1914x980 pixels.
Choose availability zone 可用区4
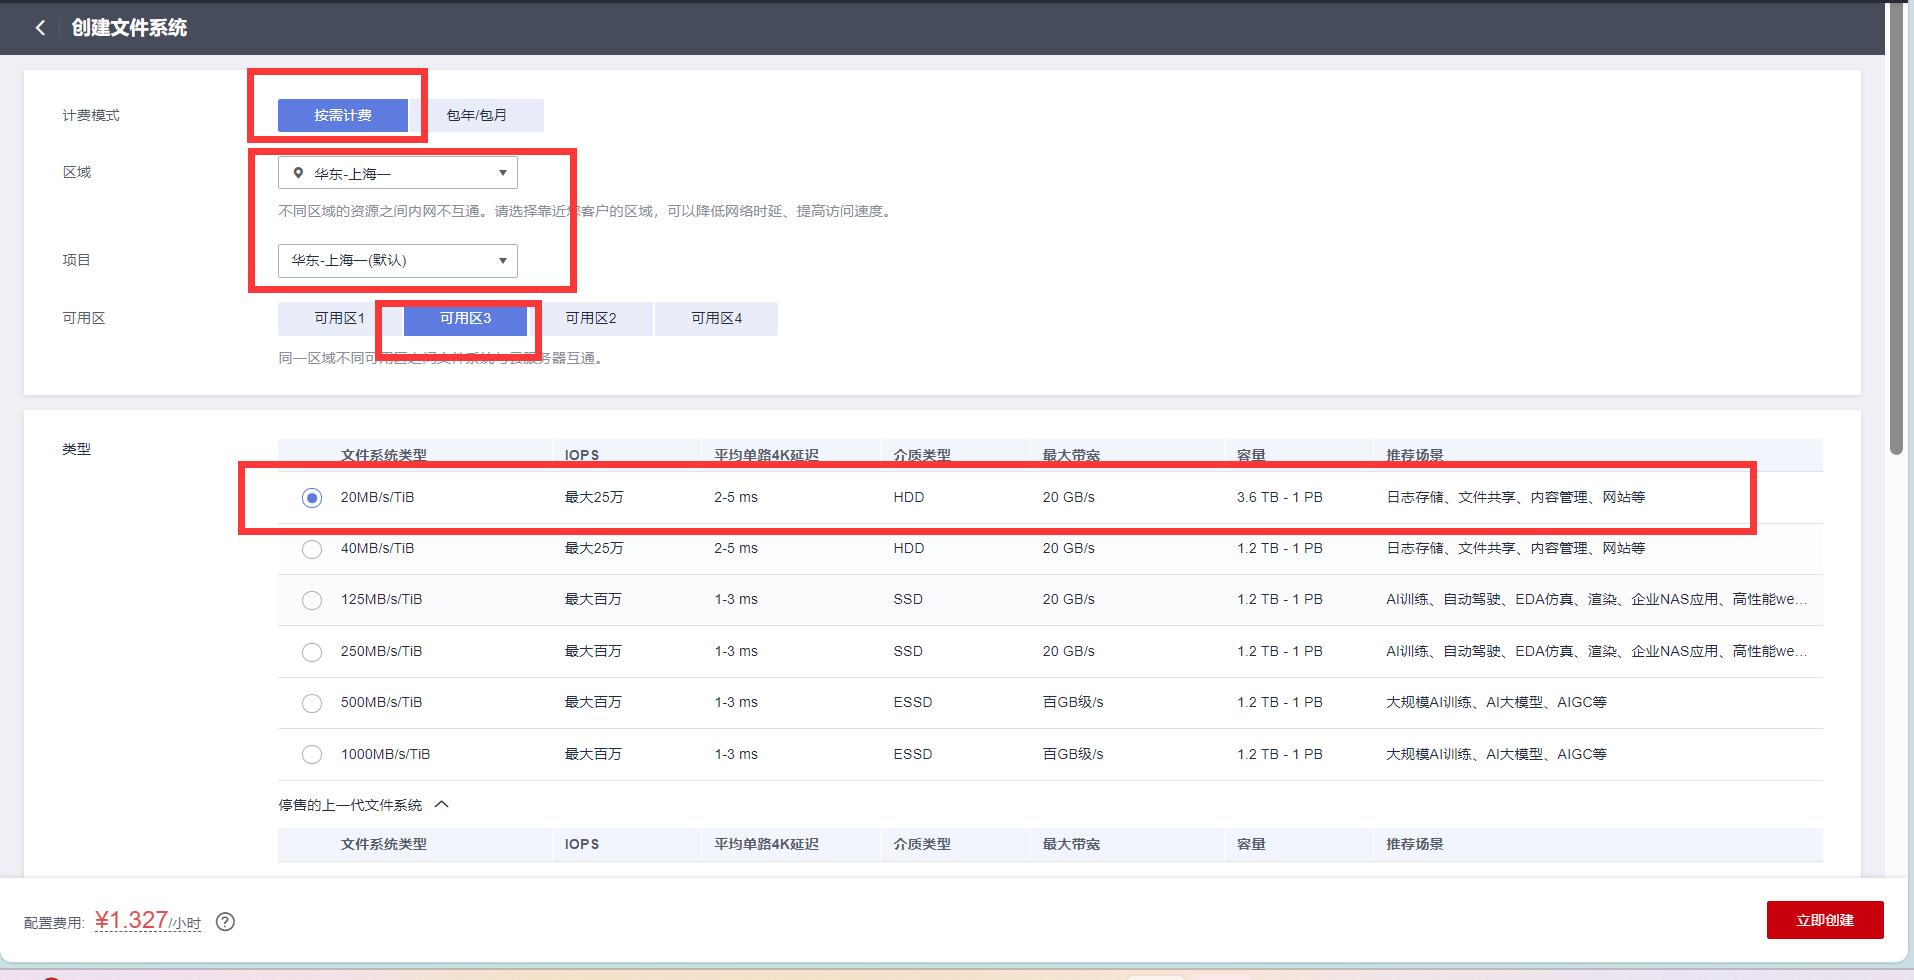click(x=716, y=318)
